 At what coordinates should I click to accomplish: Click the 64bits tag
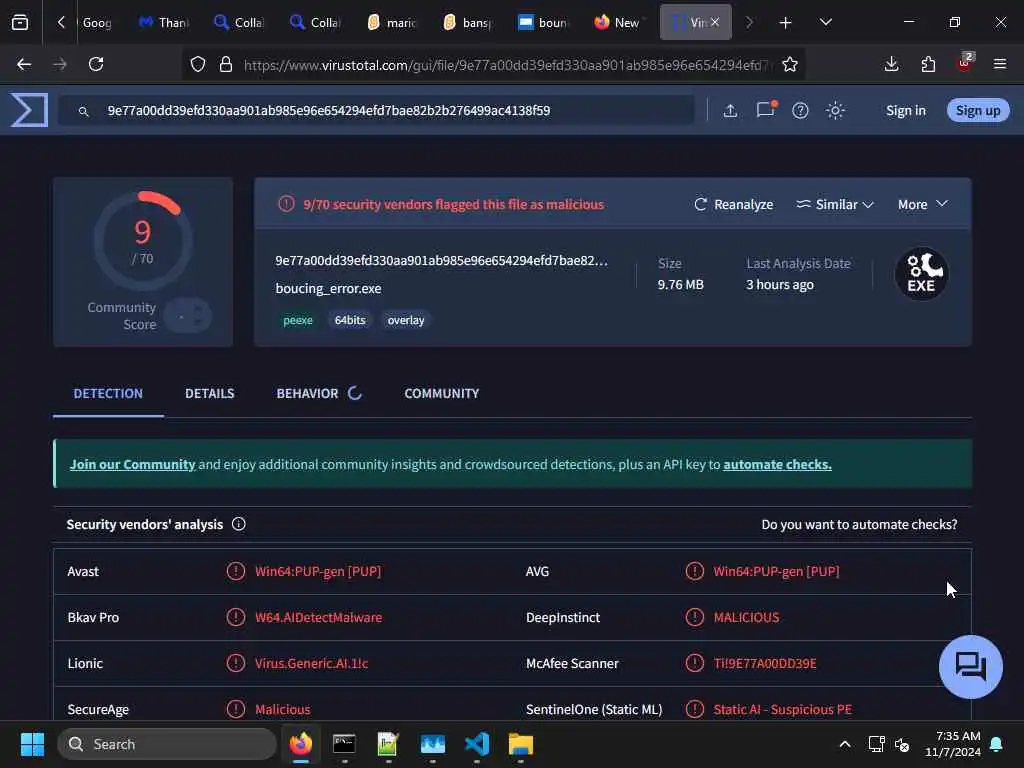click(x=350, y=320)
